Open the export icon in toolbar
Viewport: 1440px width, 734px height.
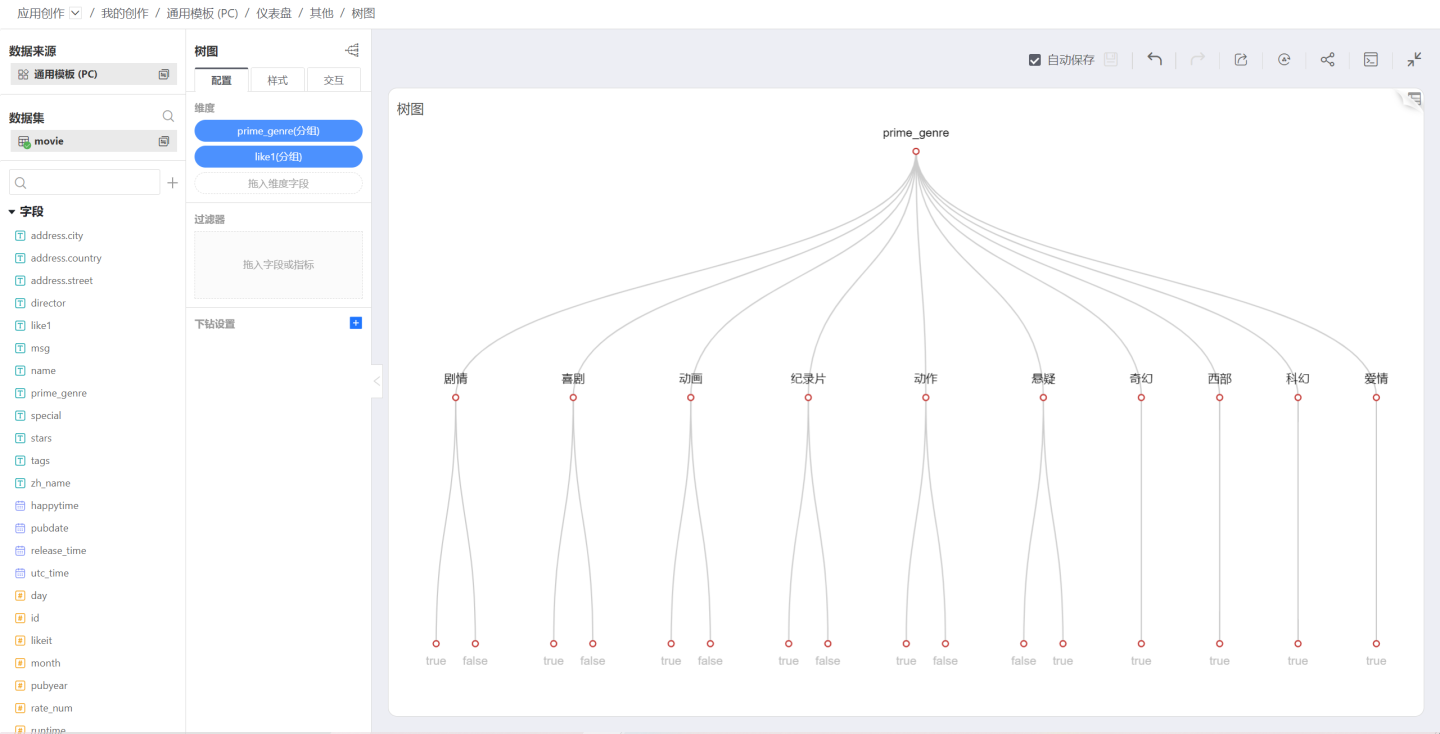click(x=1241, y=60)
